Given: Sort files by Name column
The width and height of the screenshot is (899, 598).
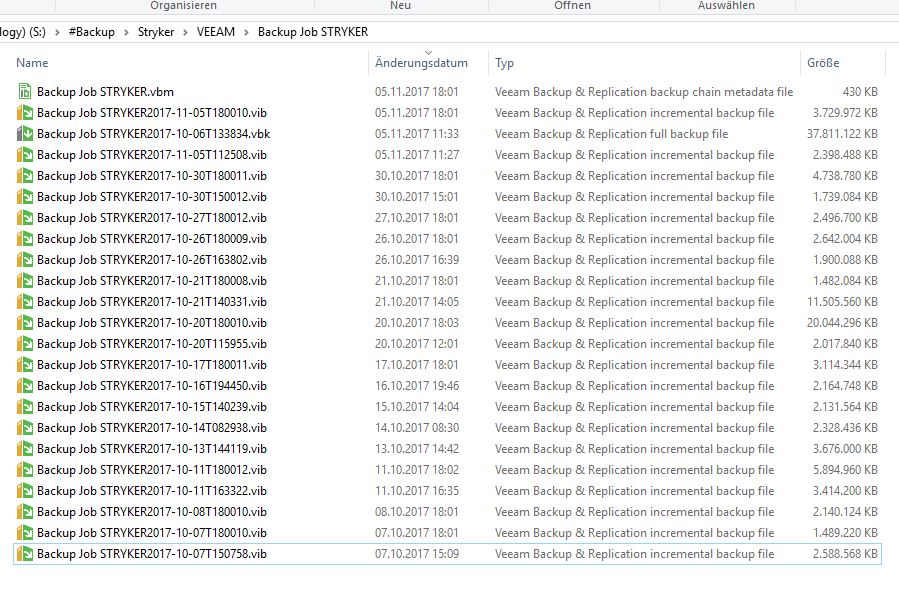Looking at the screenshot, I should point(32,63).
